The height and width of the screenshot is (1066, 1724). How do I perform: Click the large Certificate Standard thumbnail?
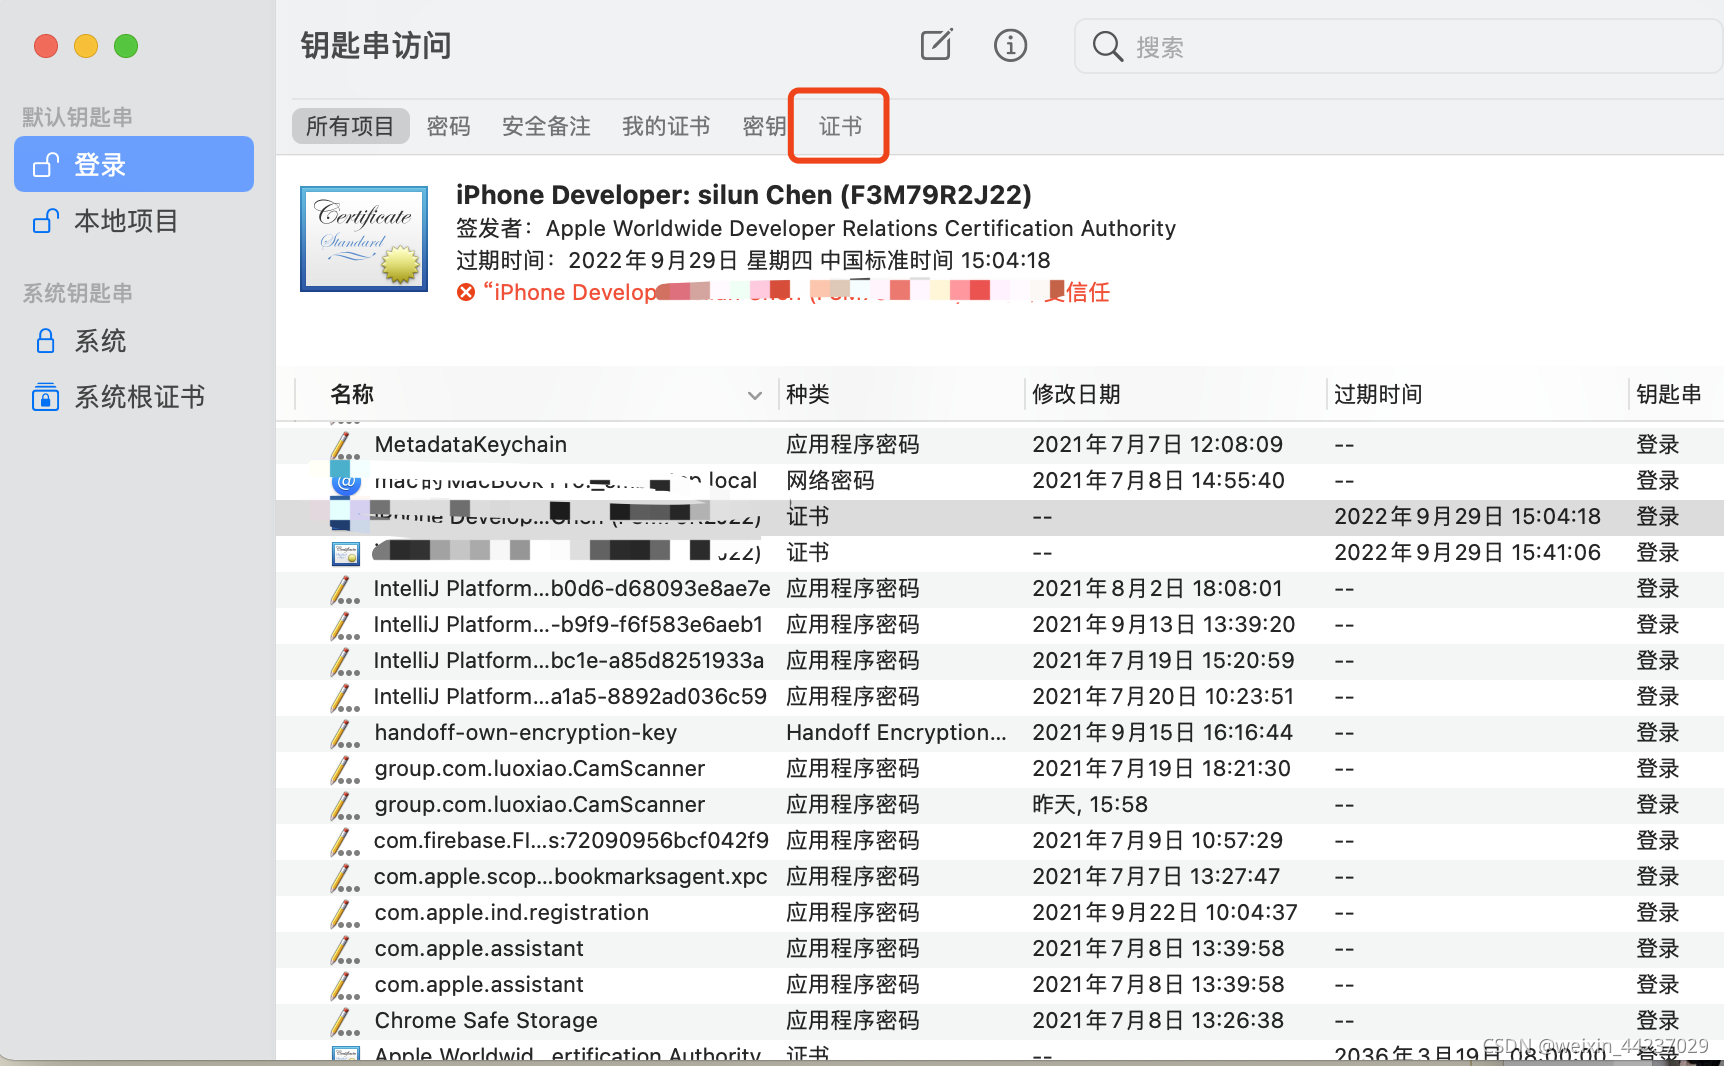(x=364, y=239)
